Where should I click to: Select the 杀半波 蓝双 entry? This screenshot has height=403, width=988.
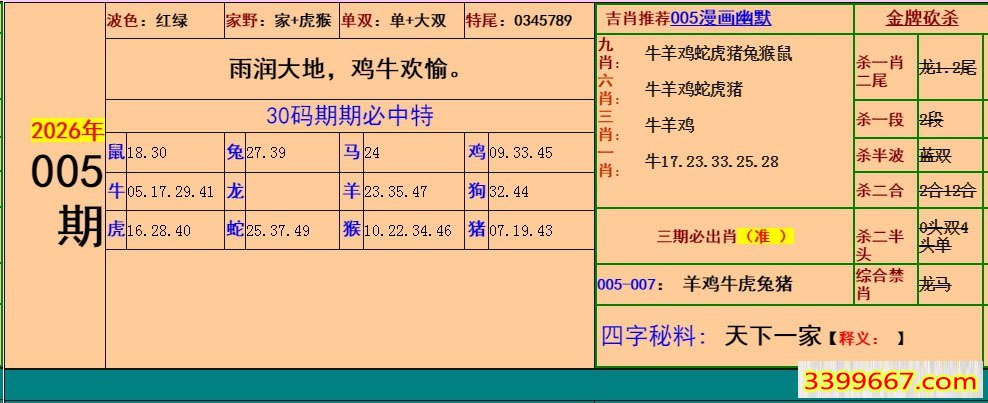click(x=918, y=155)
